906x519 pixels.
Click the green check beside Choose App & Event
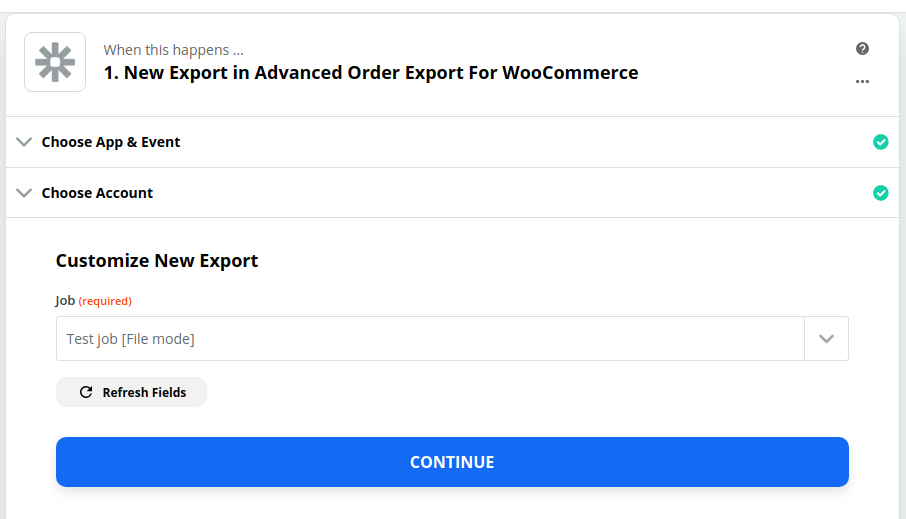pos(881,142)
